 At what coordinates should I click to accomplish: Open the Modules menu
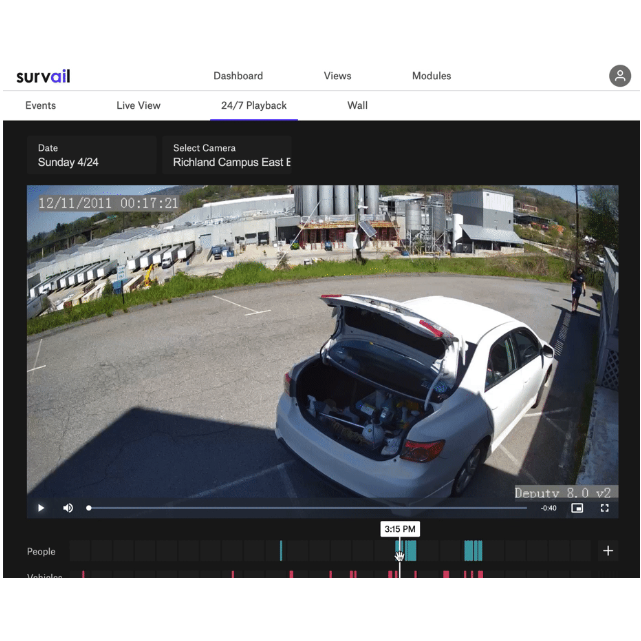point(431,76)
